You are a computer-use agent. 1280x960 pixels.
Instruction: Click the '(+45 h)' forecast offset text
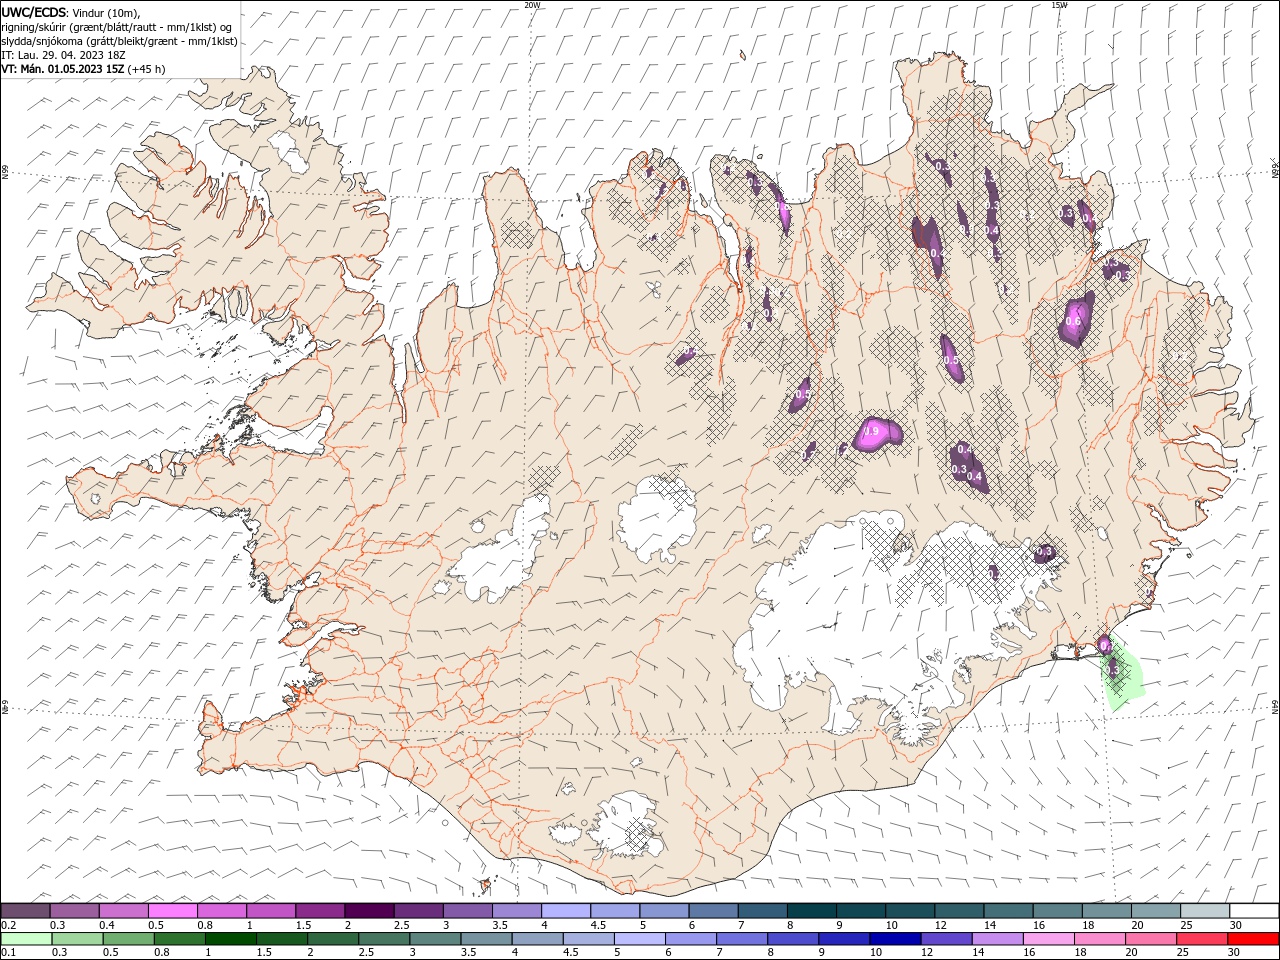pos(147,69)
